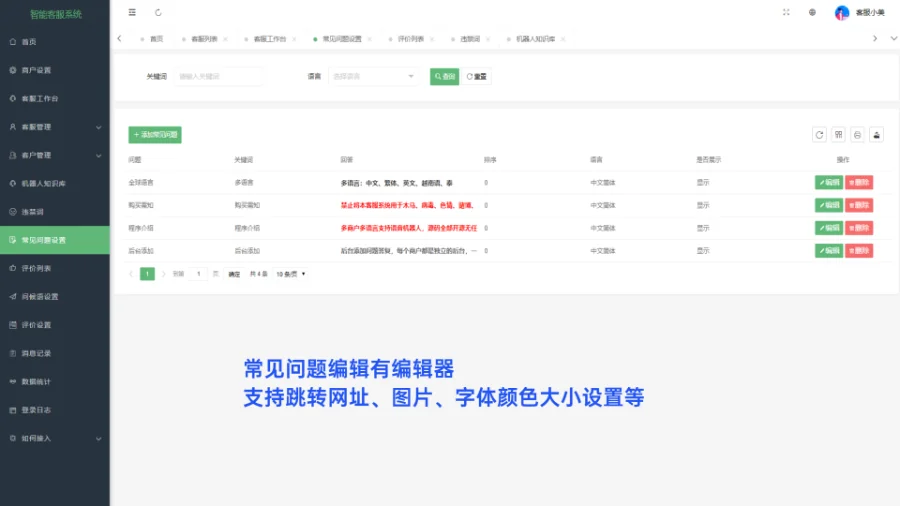Switch to the 评价列表 tab
The image size is (900, 506).
click(x=411, y=39)
